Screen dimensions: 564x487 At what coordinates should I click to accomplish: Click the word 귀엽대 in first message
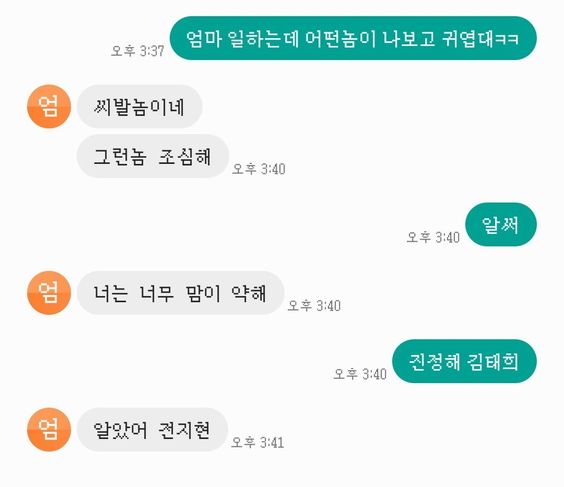click(468, 38)
